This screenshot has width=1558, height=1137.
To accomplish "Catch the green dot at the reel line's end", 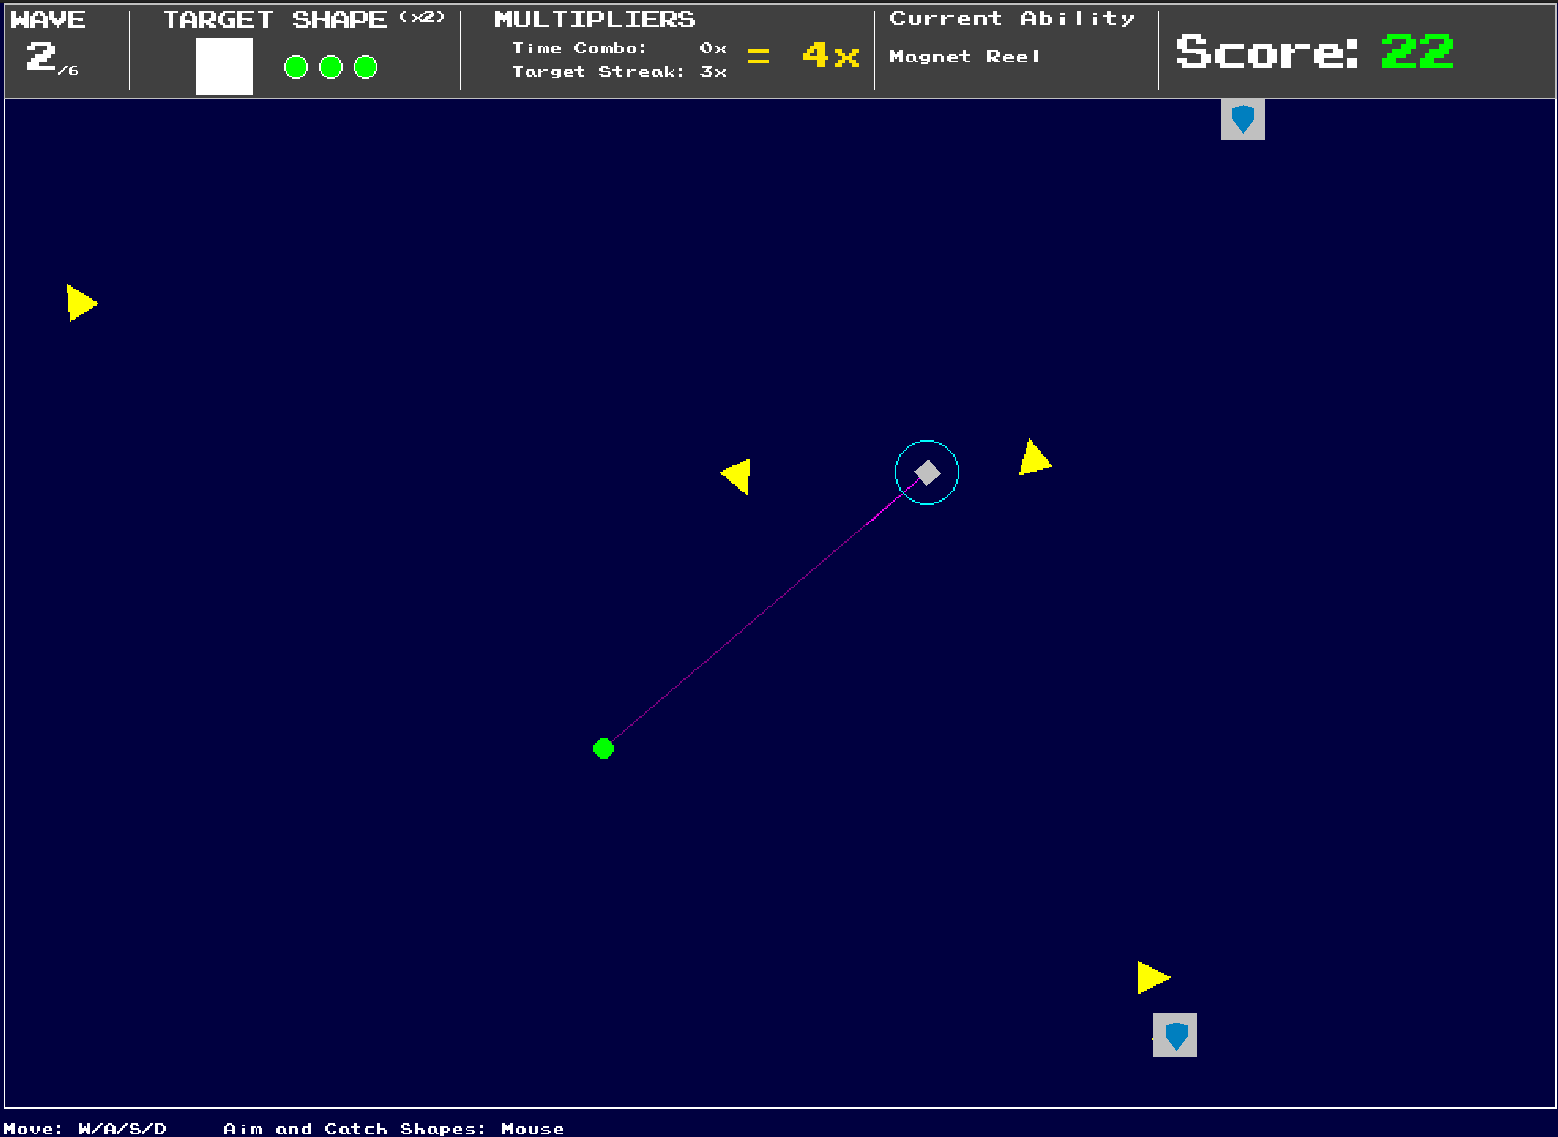I will 603,748.
